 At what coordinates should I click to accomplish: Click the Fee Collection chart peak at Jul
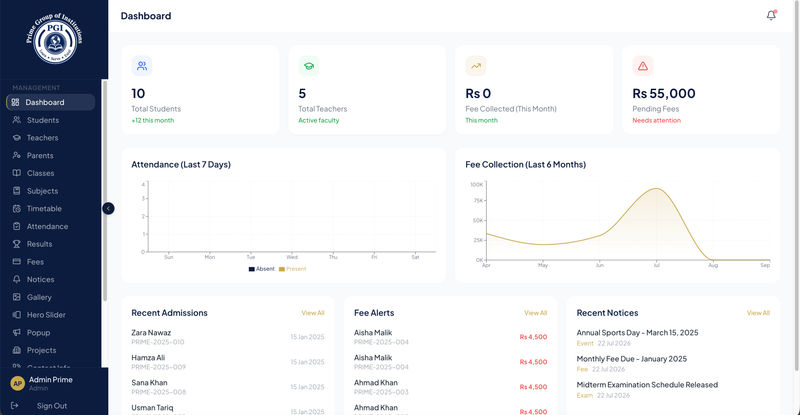pos(657,189)
